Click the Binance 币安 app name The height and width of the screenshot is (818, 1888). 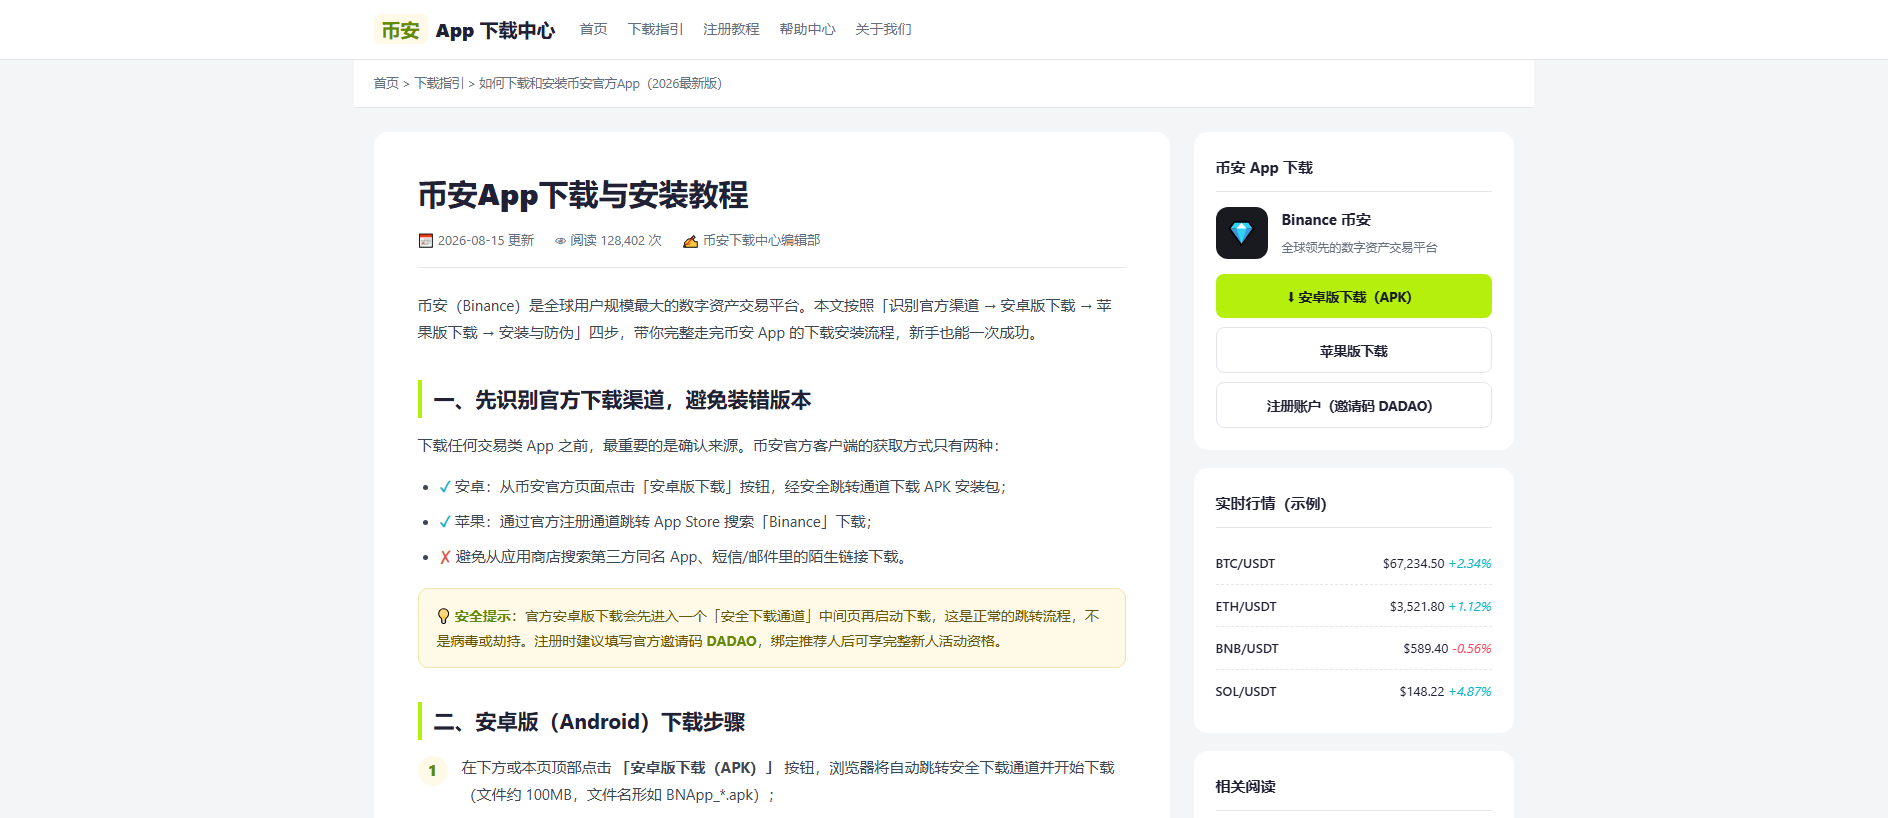(1326, 220)
